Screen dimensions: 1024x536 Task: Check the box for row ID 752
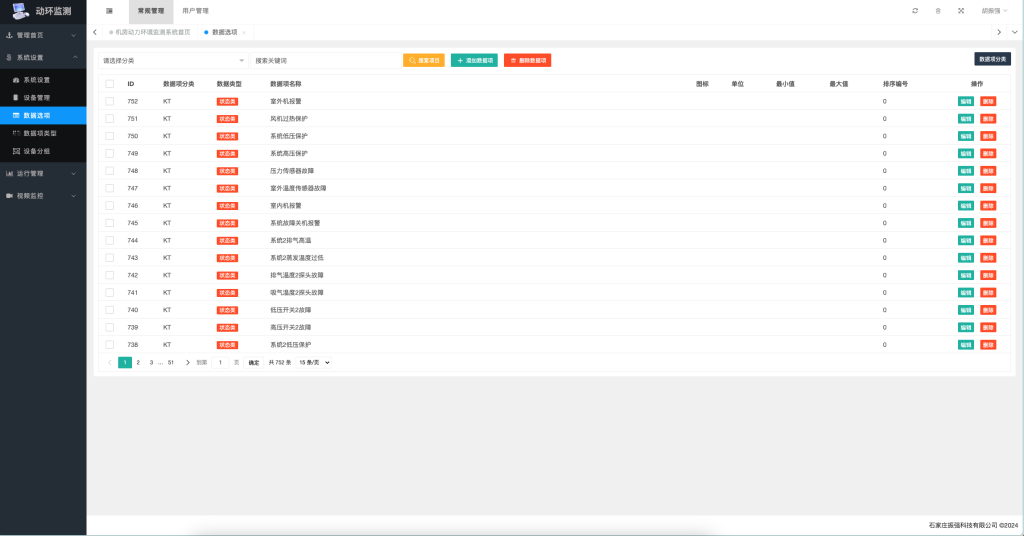coord(110,101)
